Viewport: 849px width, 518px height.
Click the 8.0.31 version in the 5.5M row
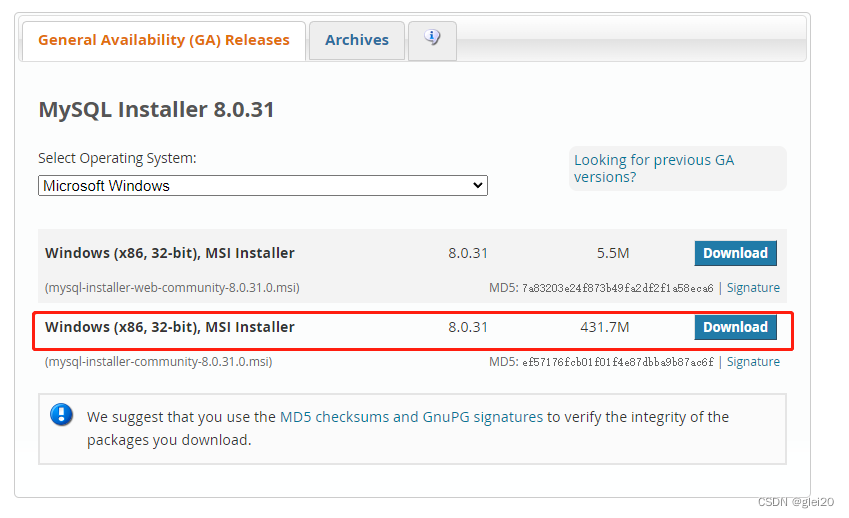tap(468, 253)
